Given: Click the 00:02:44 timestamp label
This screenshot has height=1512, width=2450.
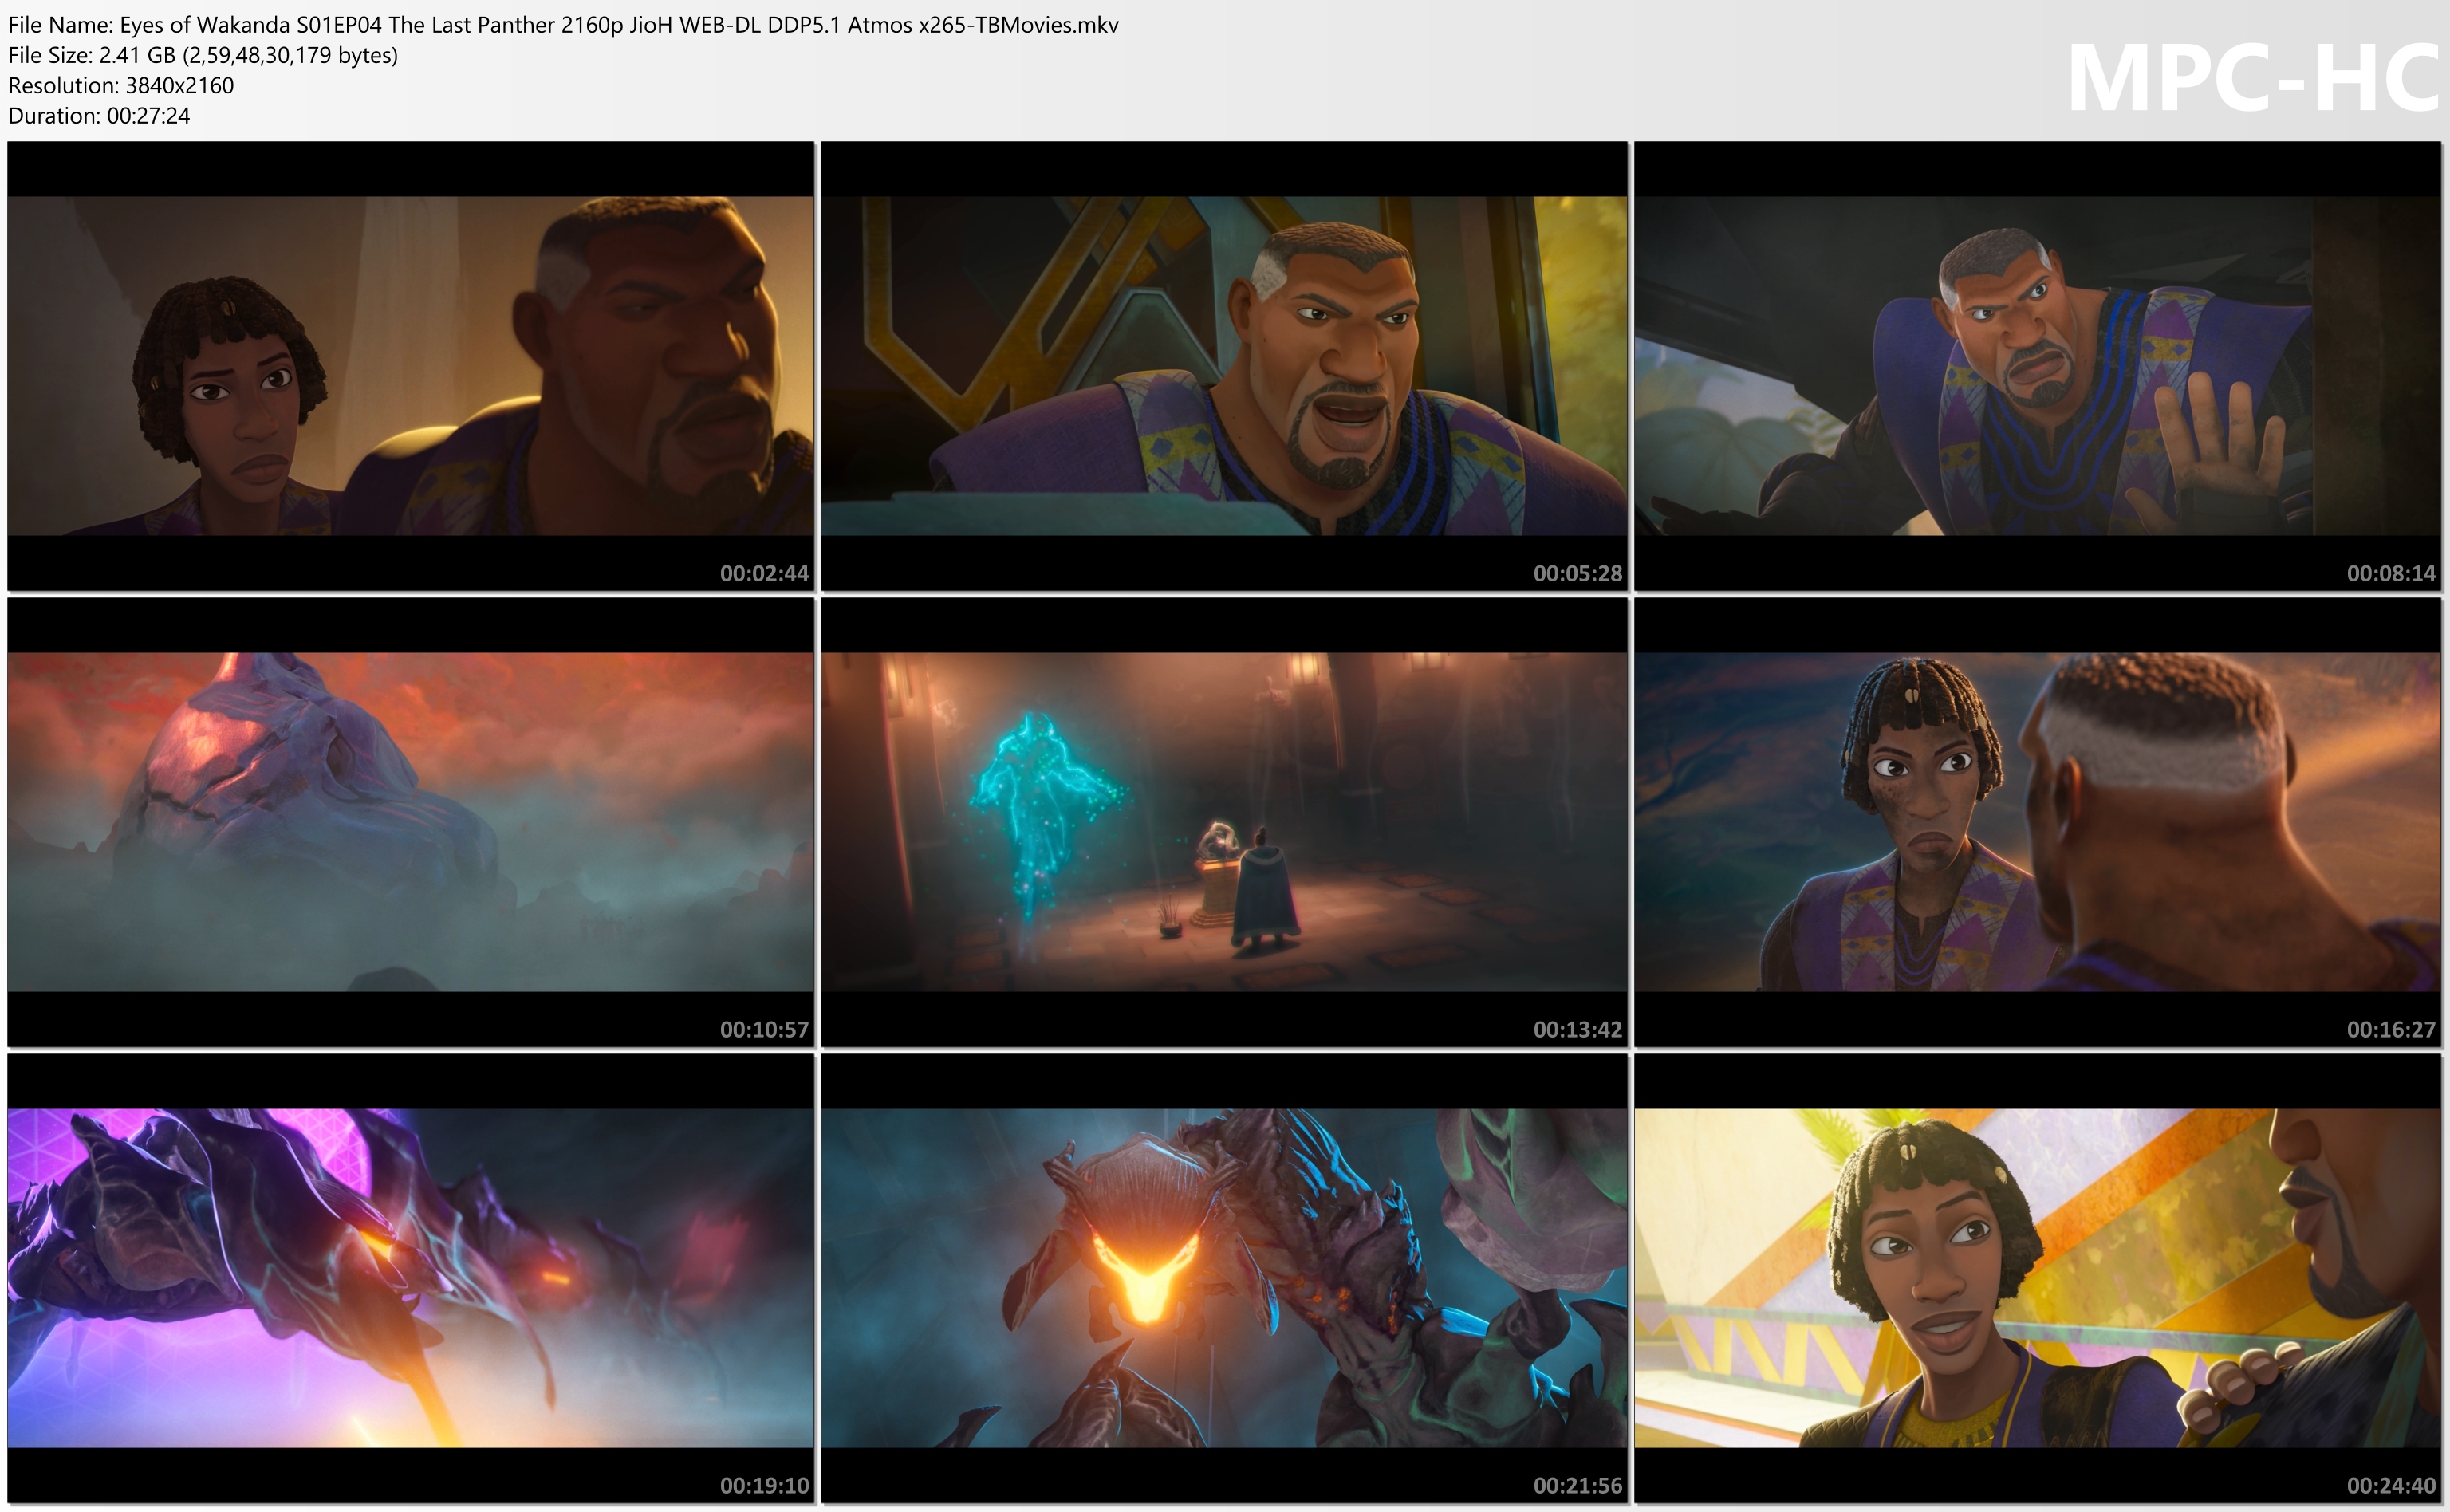Looking at the screenshot, I should pos(764,573).
